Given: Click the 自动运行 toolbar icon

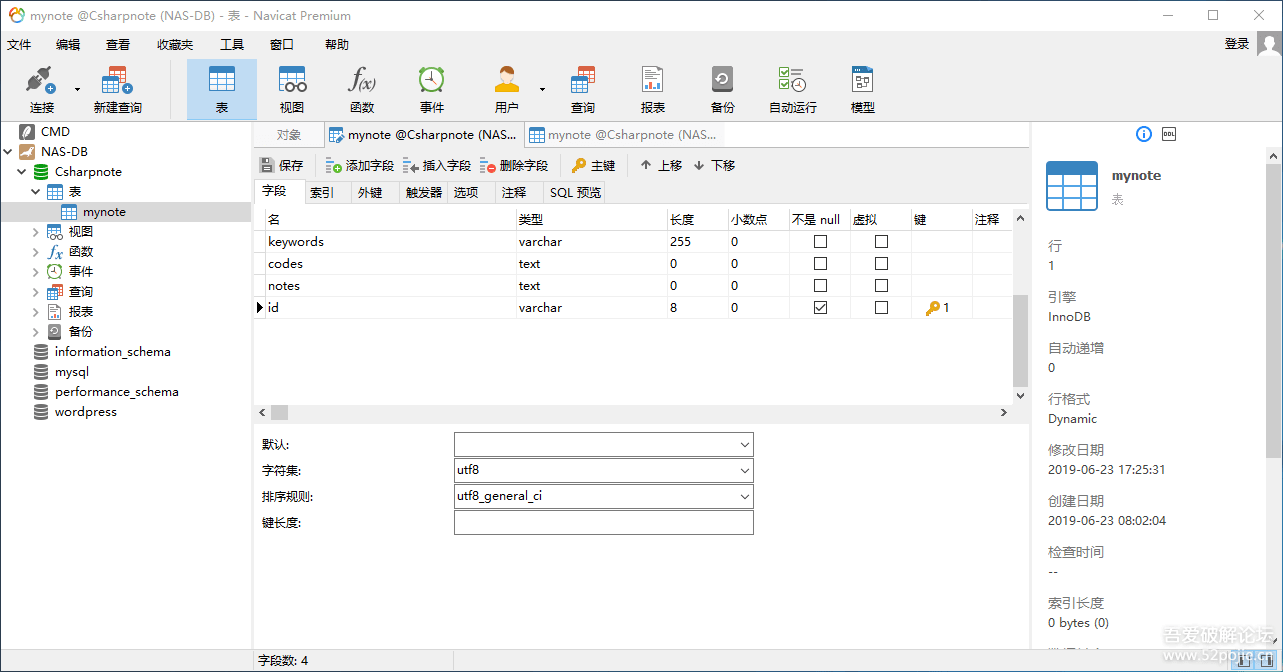Looking at the screenshot, I should [x=792, y=88].
